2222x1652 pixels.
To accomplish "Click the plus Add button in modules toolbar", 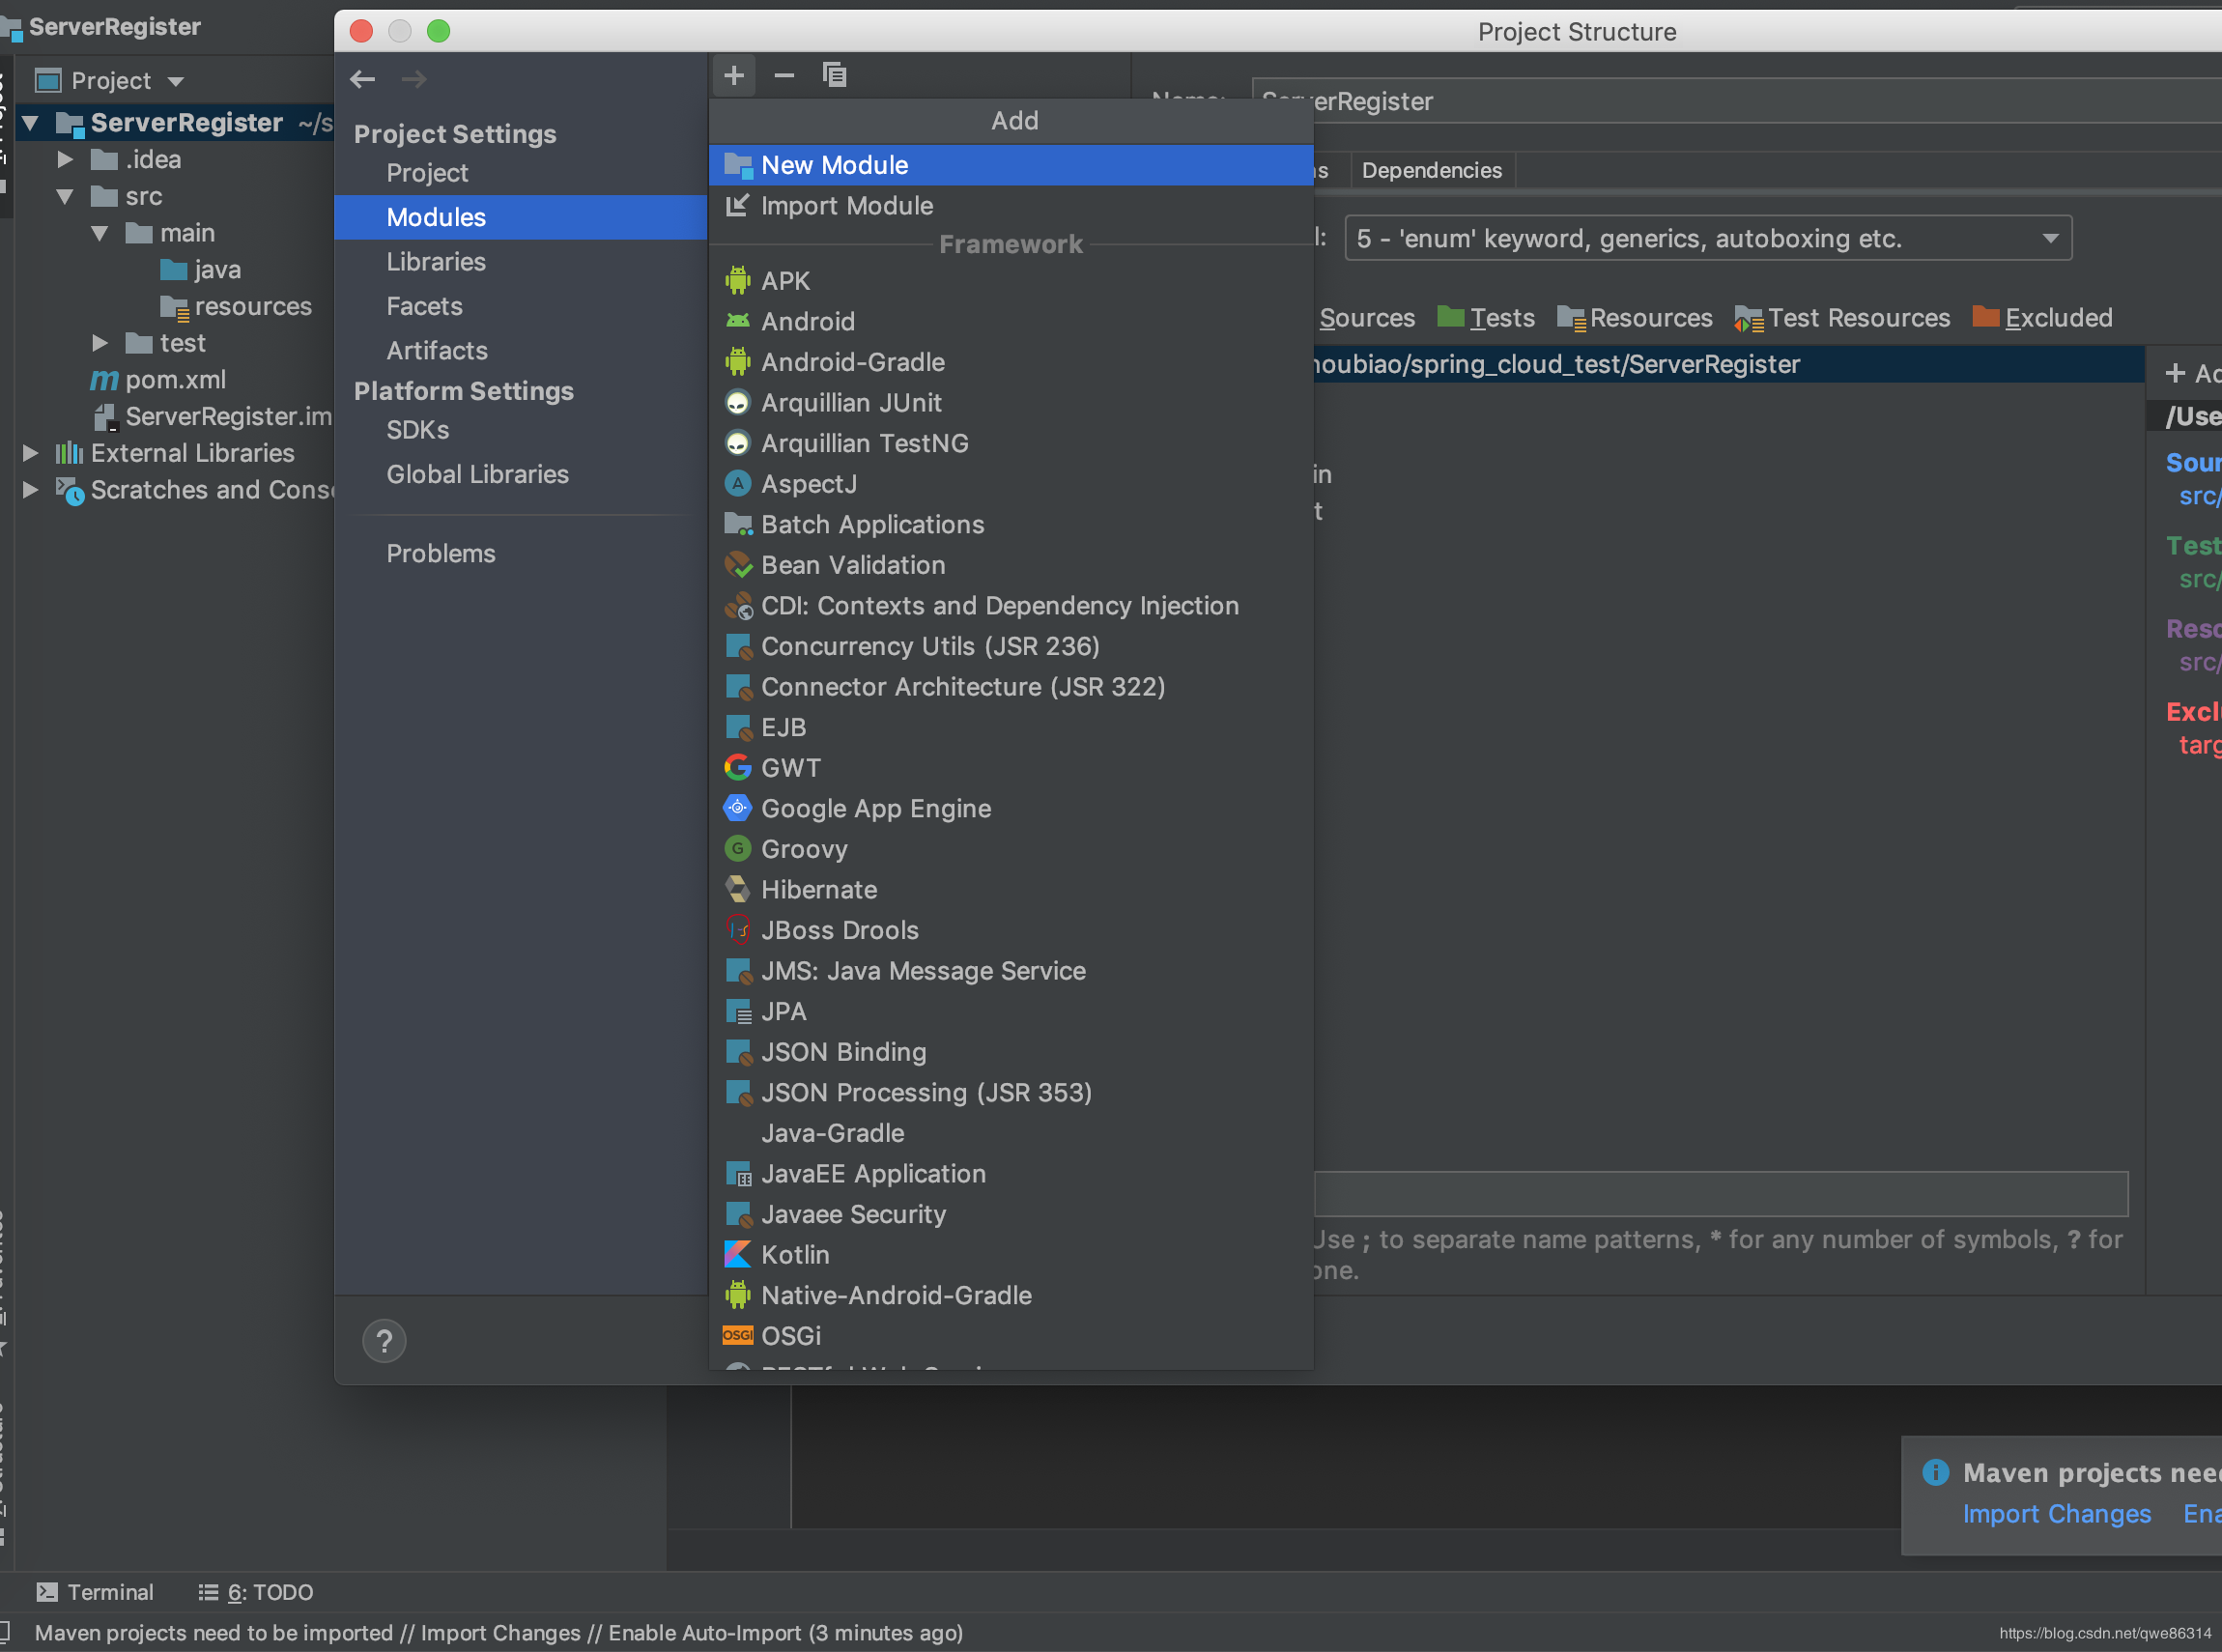I will coord(734,75).
